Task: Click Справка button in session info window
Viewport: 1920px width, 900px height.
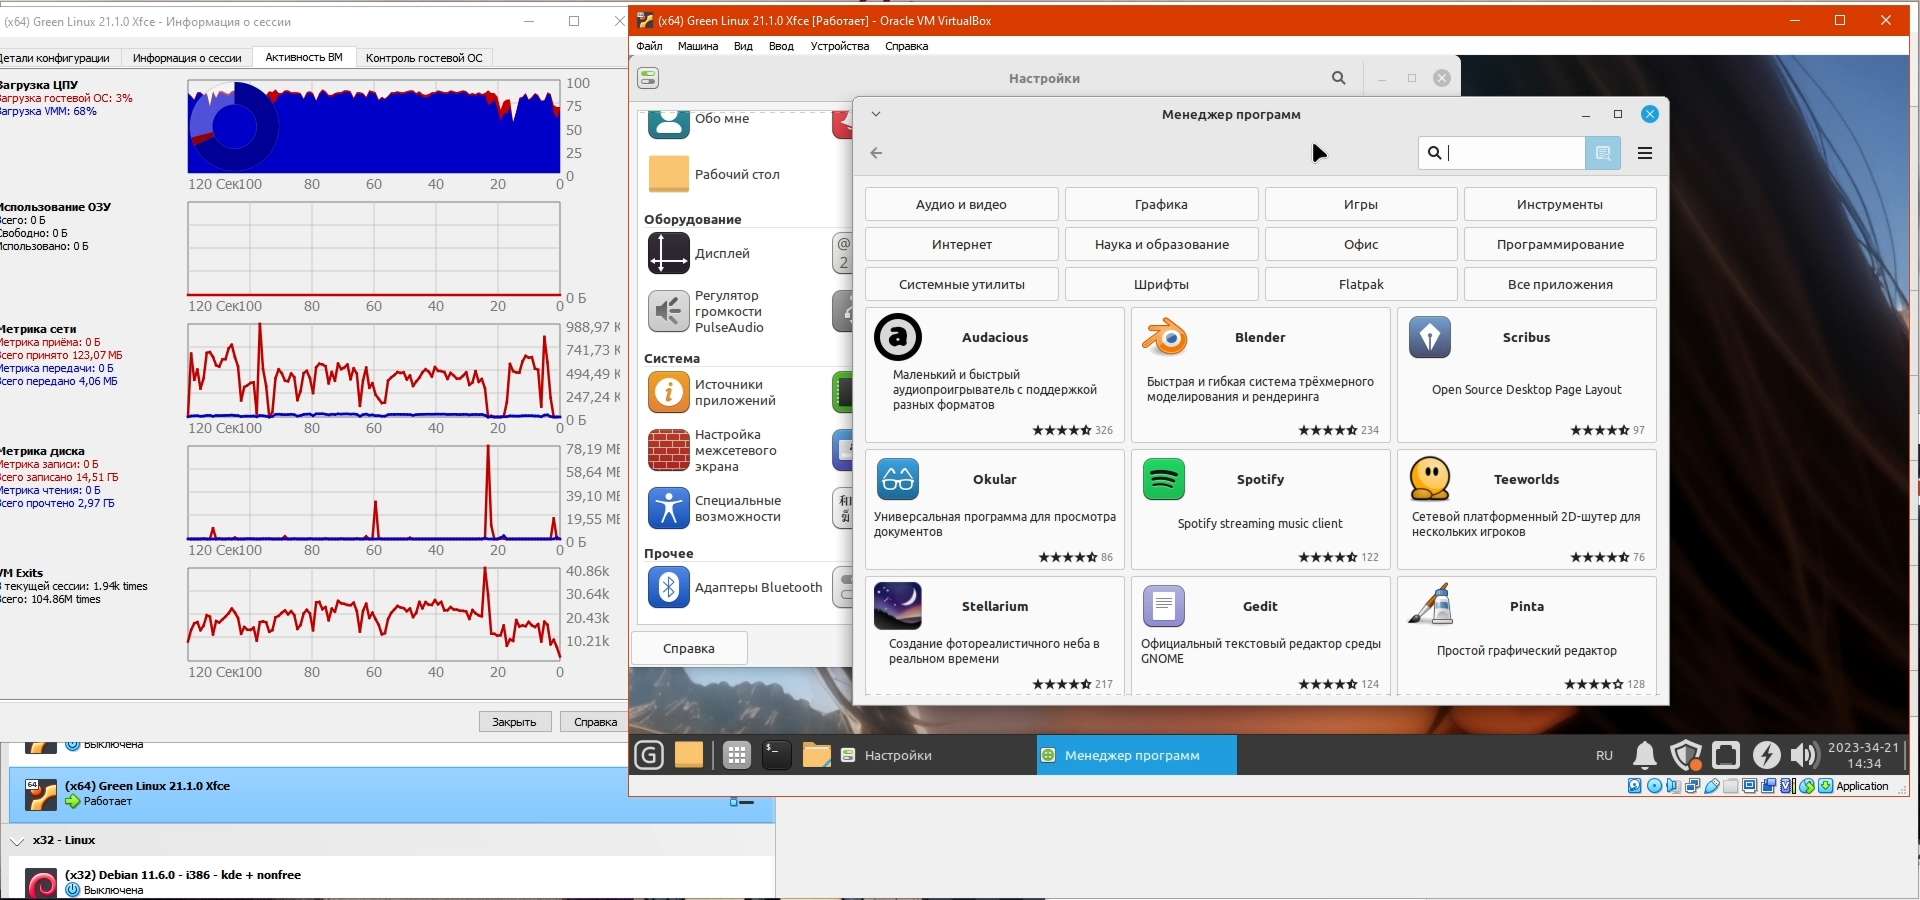Action: [595, 722]
